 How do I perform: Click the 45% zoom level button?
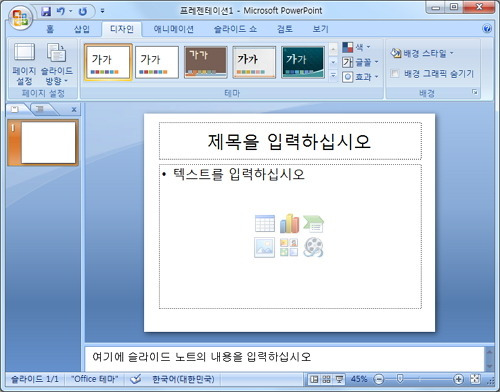[x=359, y=379]
